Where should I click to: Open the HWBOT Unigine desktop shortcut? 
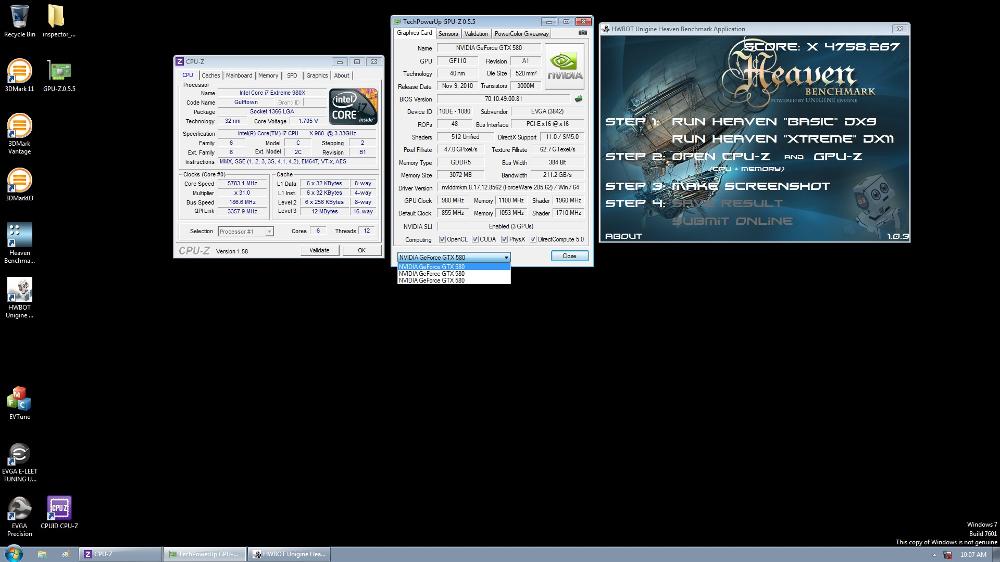[19, 298]
